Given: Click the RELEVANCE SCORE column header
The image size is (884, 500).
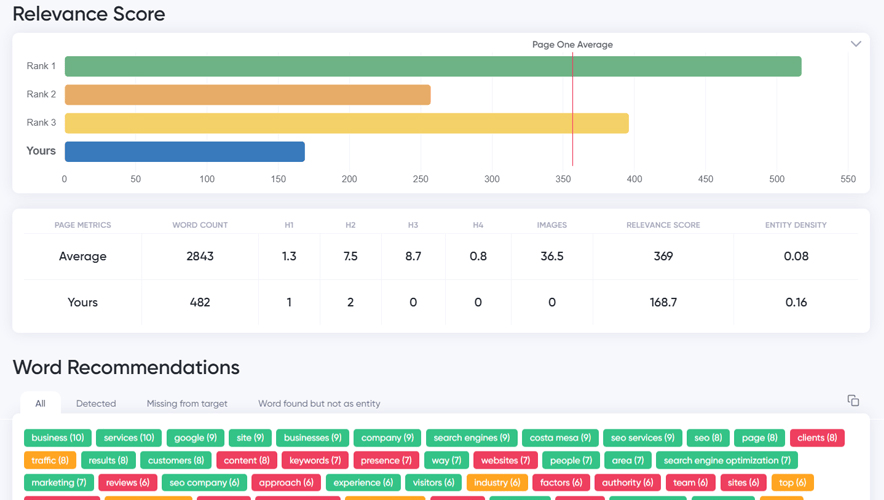Looking at the screenshot, I should click(663, 225).
